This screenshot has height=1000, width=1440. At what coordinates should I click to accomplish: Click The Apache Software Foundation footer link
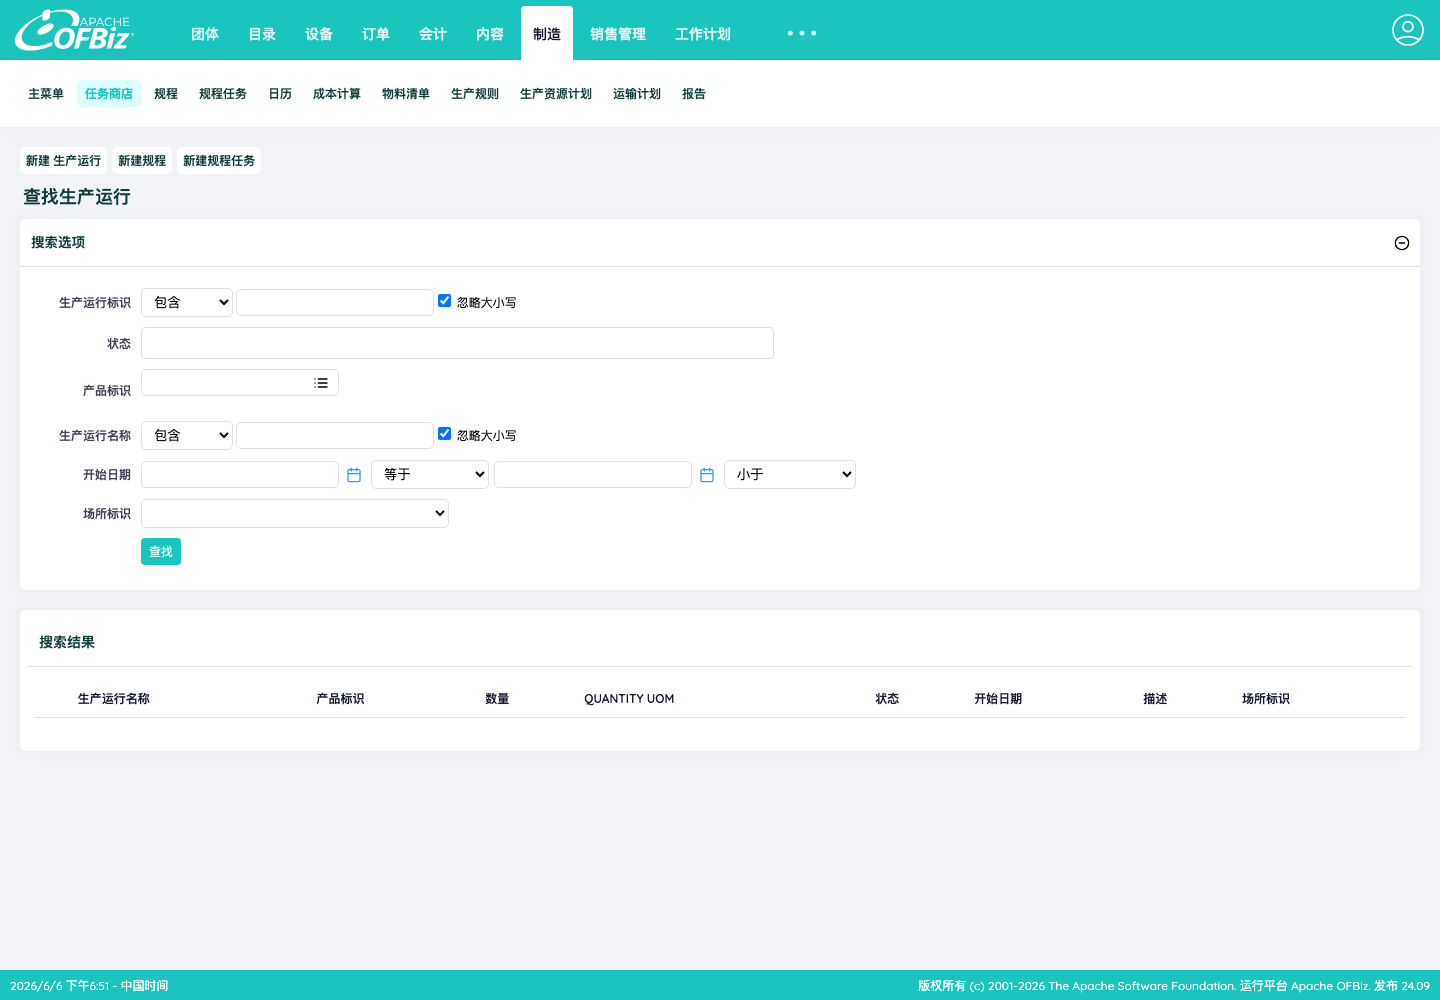coord(1142,986)
